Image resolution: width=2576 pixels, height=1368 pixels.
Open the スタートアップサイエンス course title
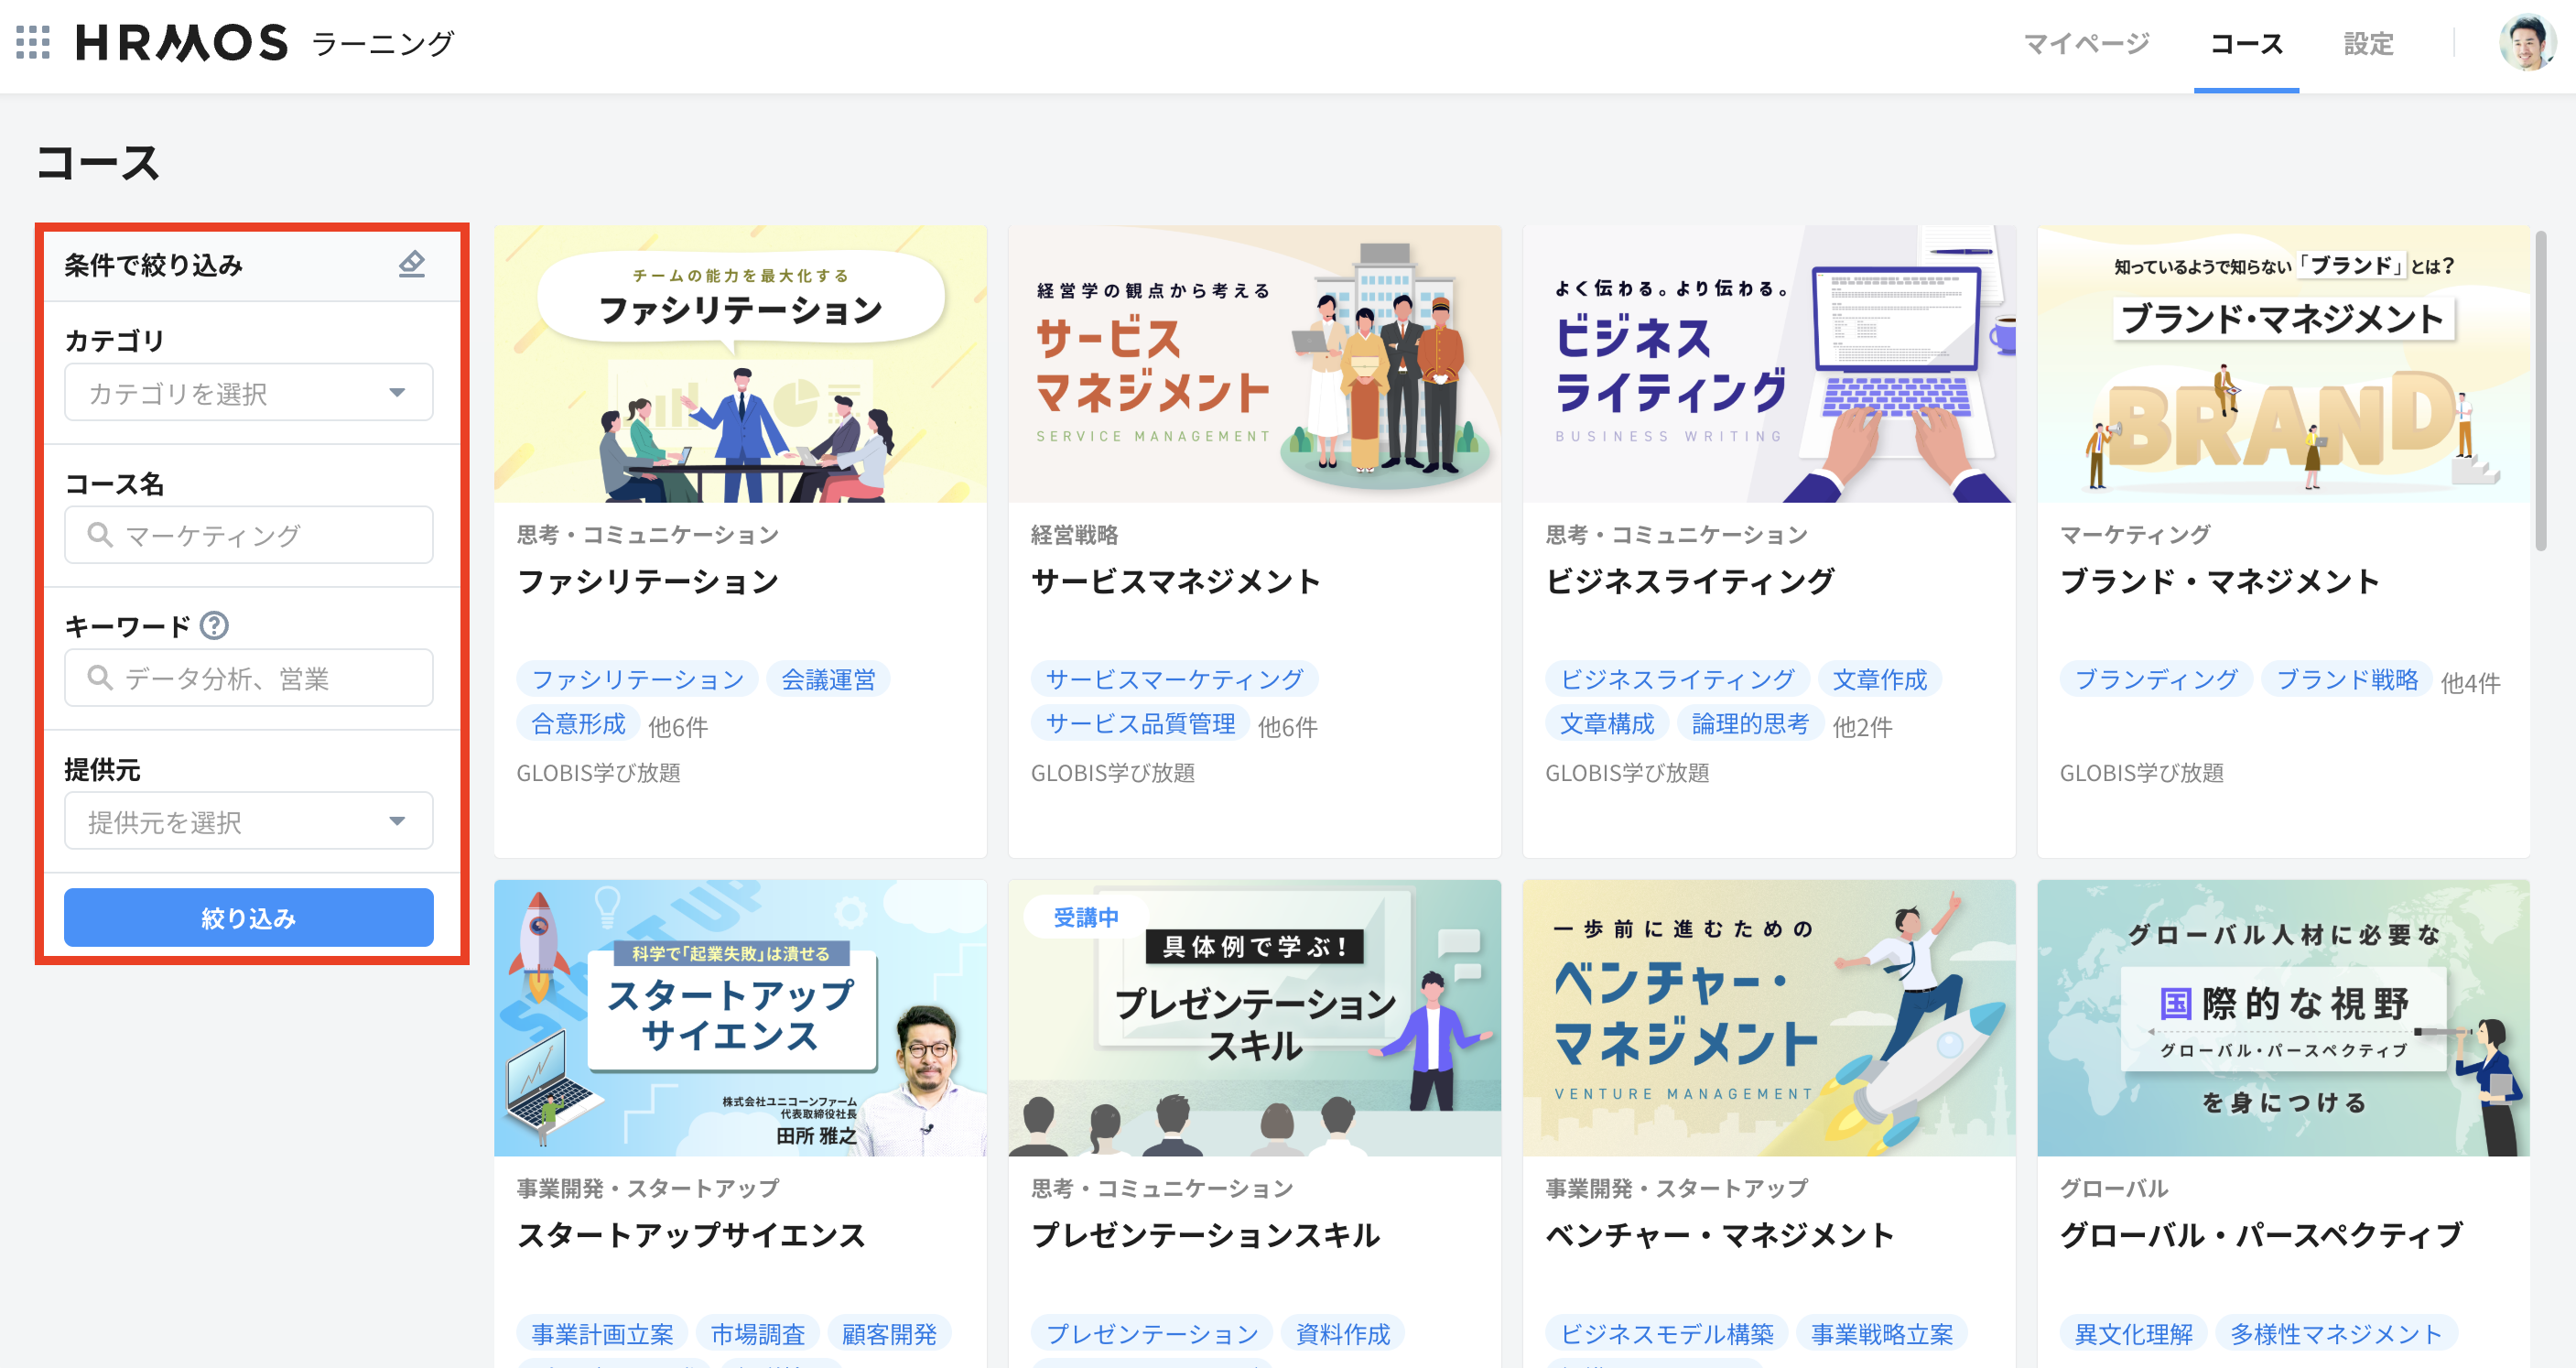click(x=690, y=1235)
